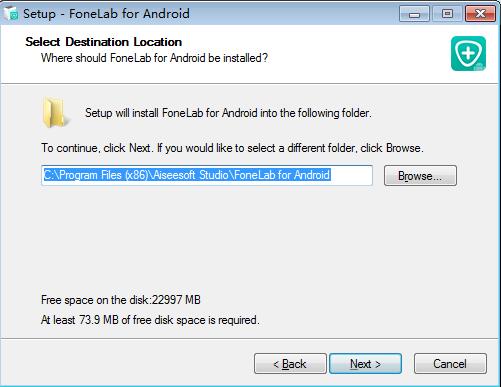The image size is (501, 387).
Task: Click the FoneLab shield logo icon
Action: pos(468,53)
